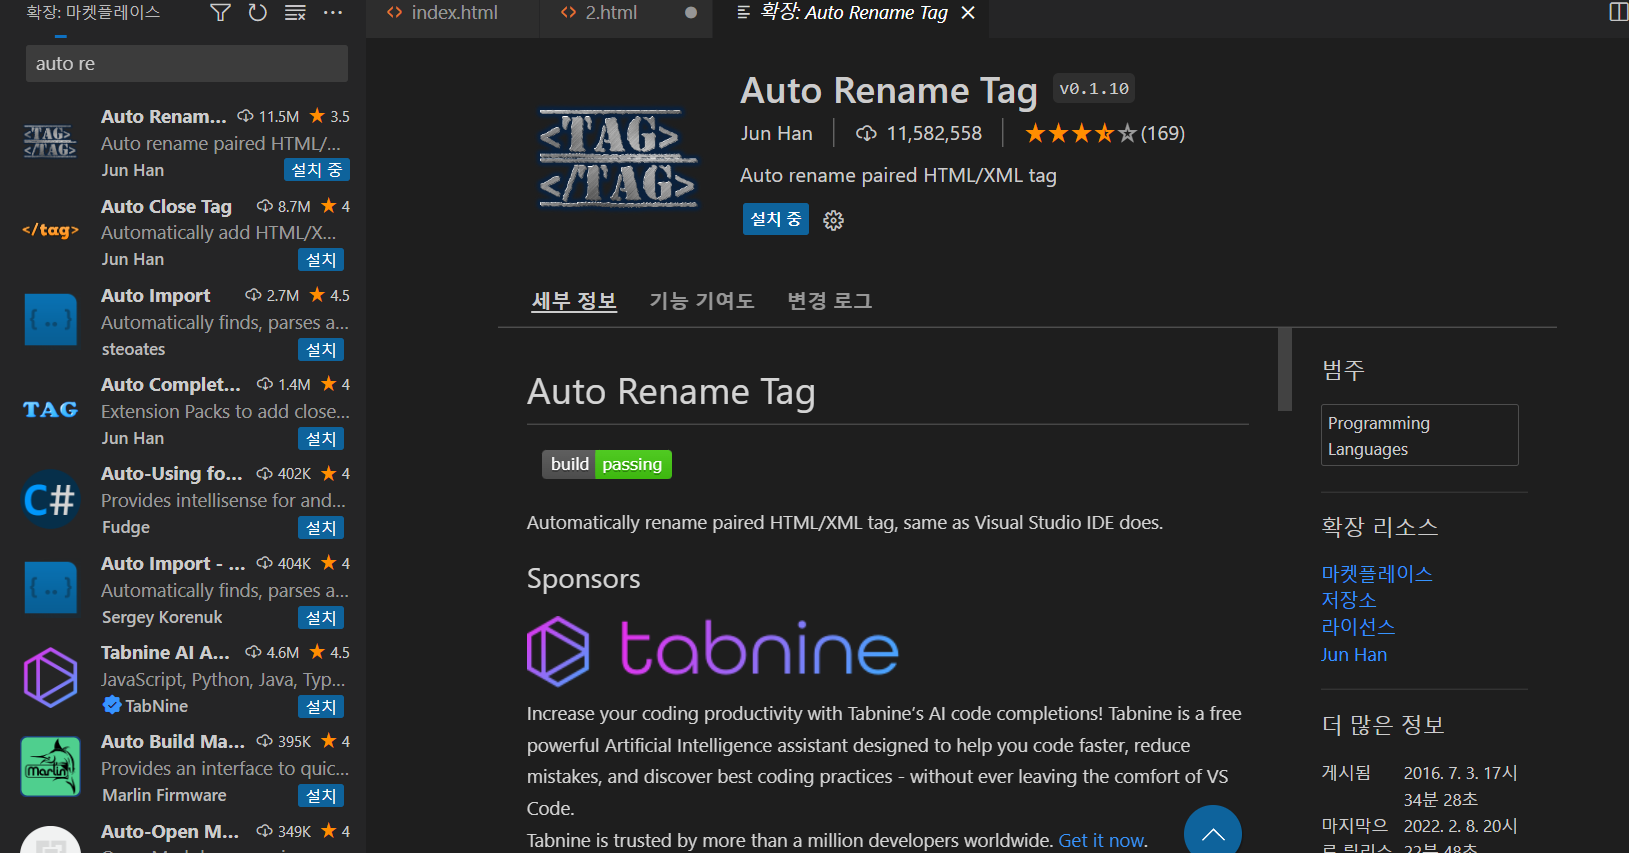Click the 설치 중 button in the extension header
Image resolution: width=1629 pixels, height=853 pixels.
click(775, 219)
